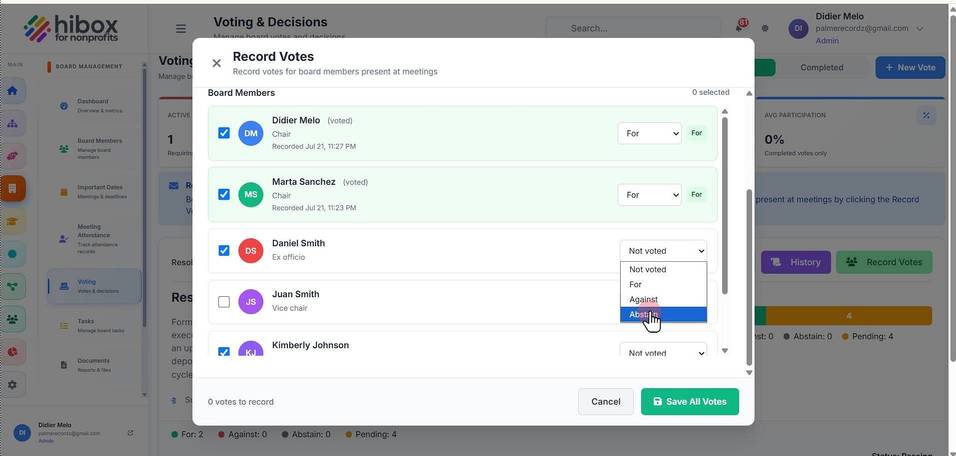The image size is (956, 456).
Task: Go to Important Dates menu item
Action: click(95, 191)
